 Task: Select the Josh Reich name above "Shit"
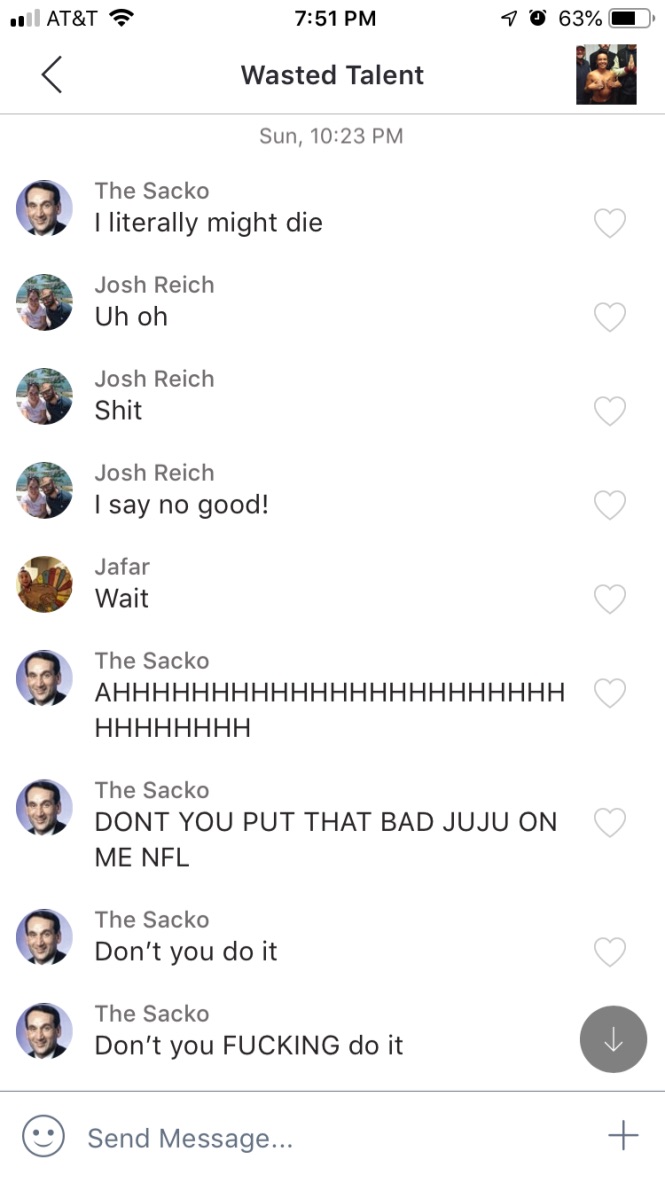[155, 378]
